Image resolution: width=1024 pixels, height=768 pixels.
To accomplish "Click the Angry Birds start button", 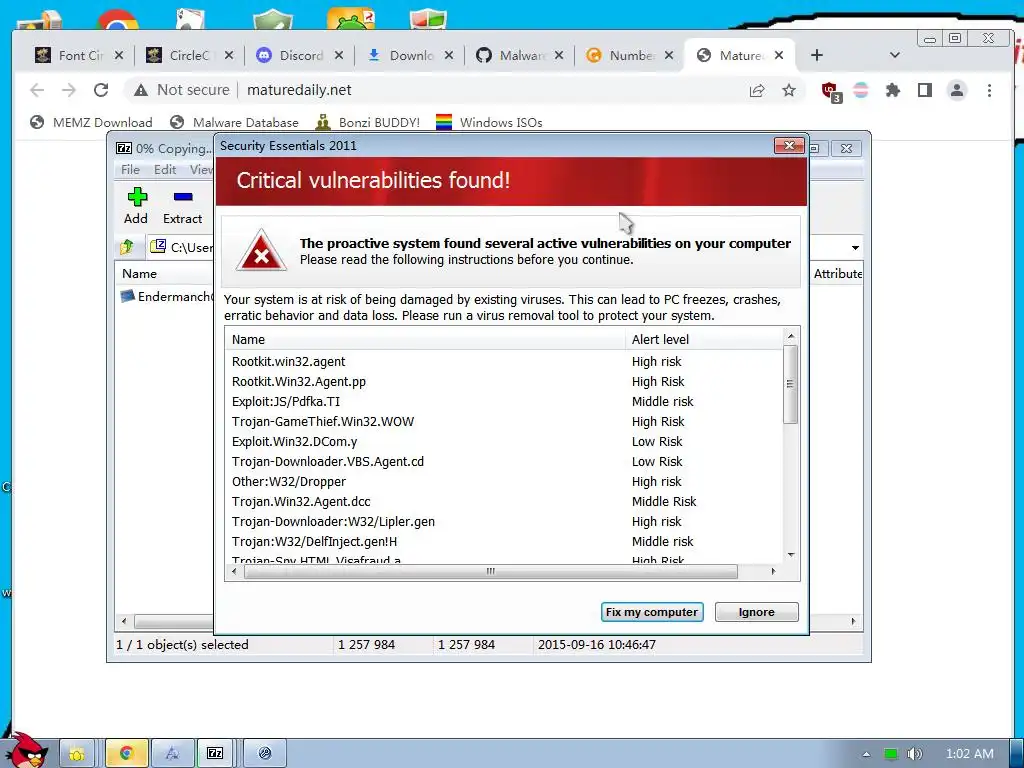I will click(x=27, y=750).
